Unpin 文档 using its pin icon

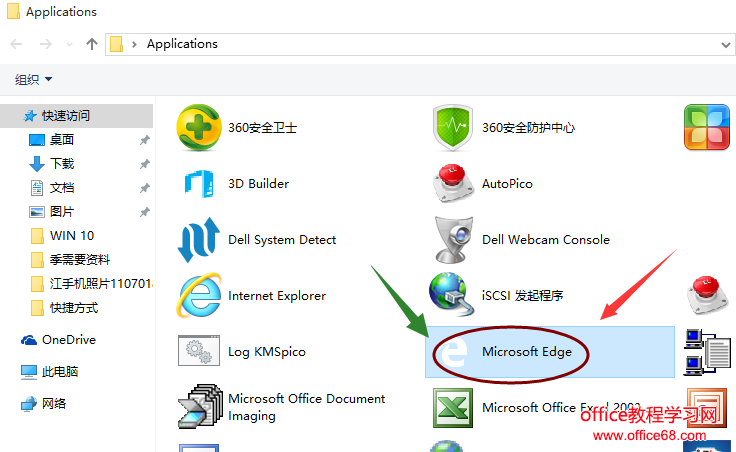[x=145, y=188]
